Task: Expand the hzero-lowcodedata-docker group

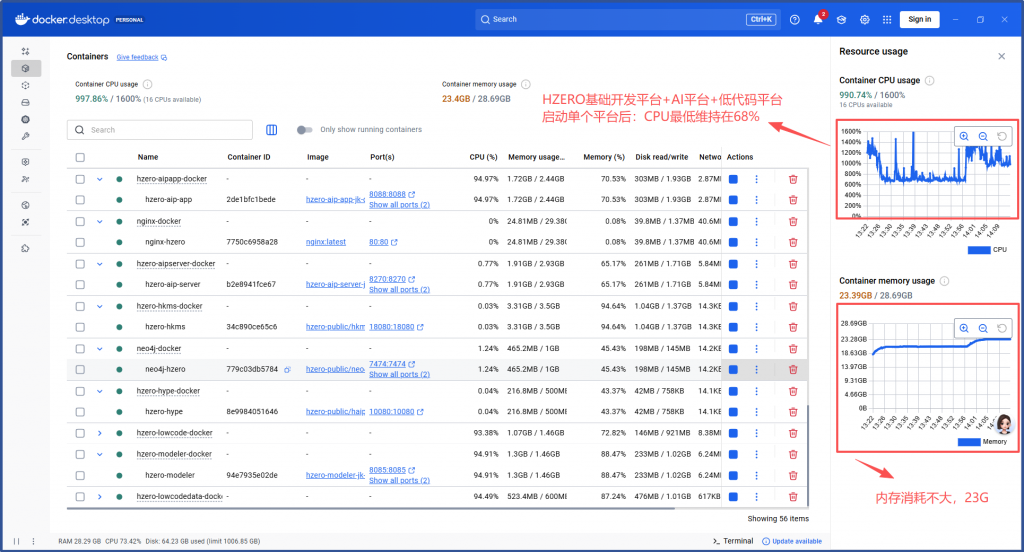Action: point(99,496)
